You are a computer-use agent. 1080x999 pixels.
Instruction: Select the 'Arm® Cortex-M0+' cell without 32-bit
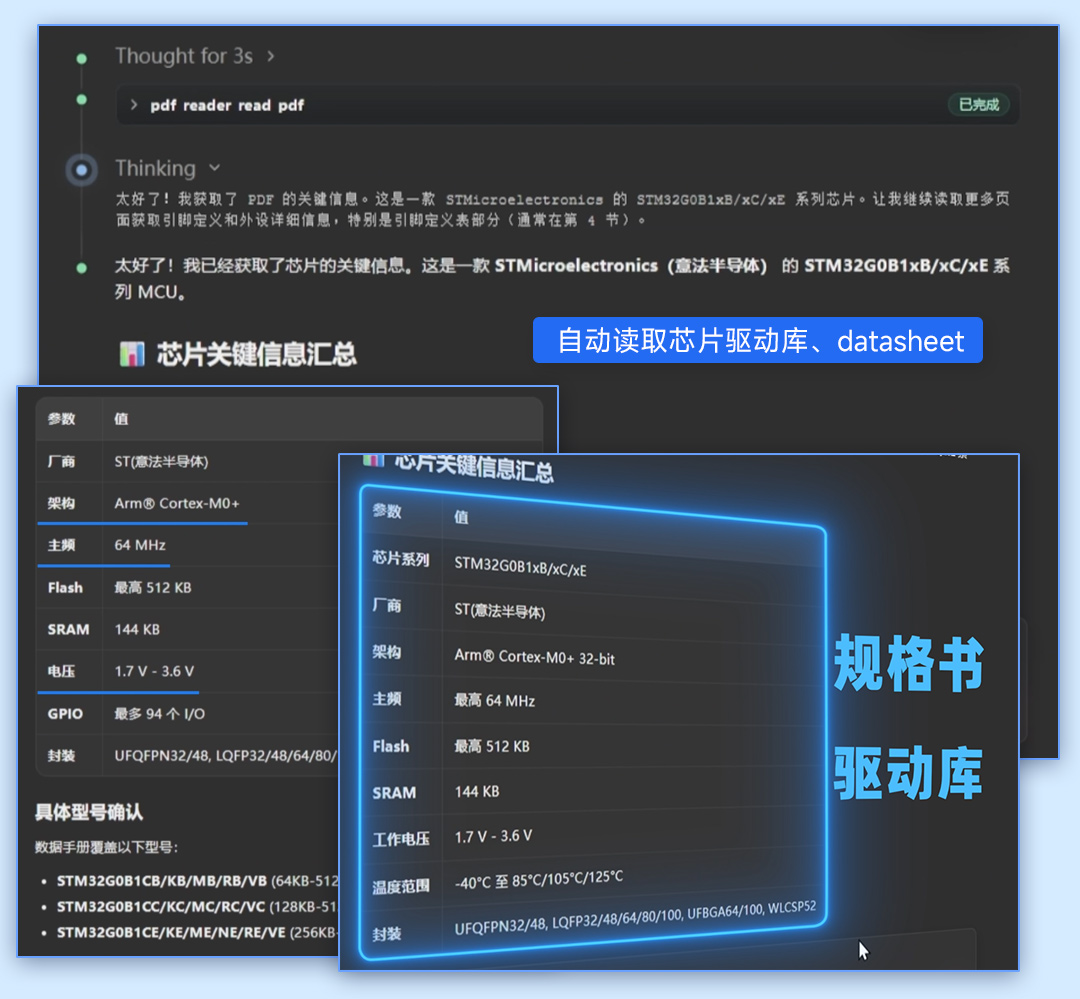tap(177, 504)
